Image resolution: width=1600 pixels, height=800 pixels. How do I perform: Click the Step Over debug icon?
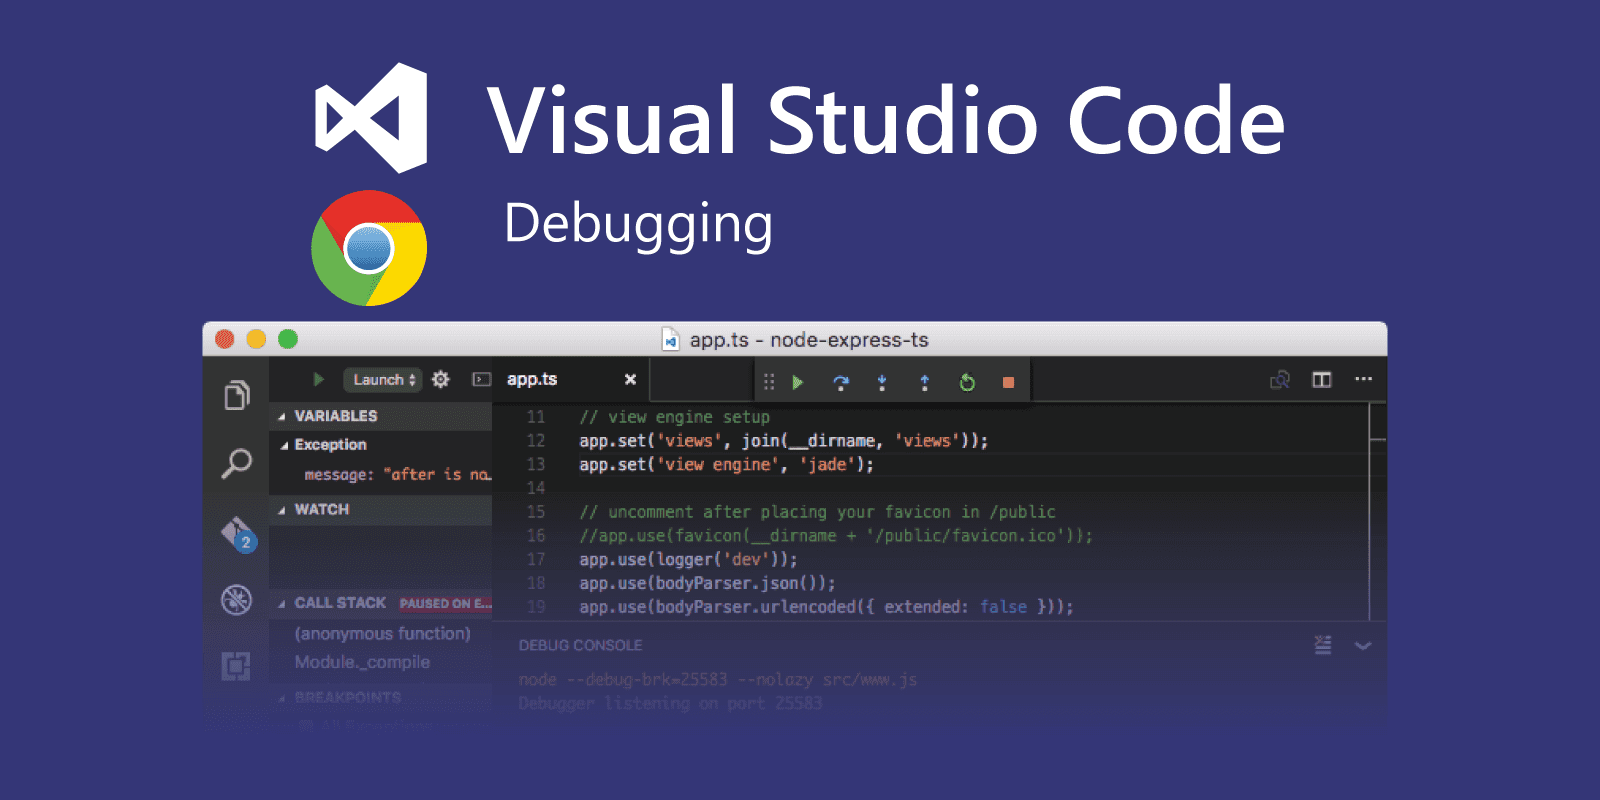(x=841, y=382)
